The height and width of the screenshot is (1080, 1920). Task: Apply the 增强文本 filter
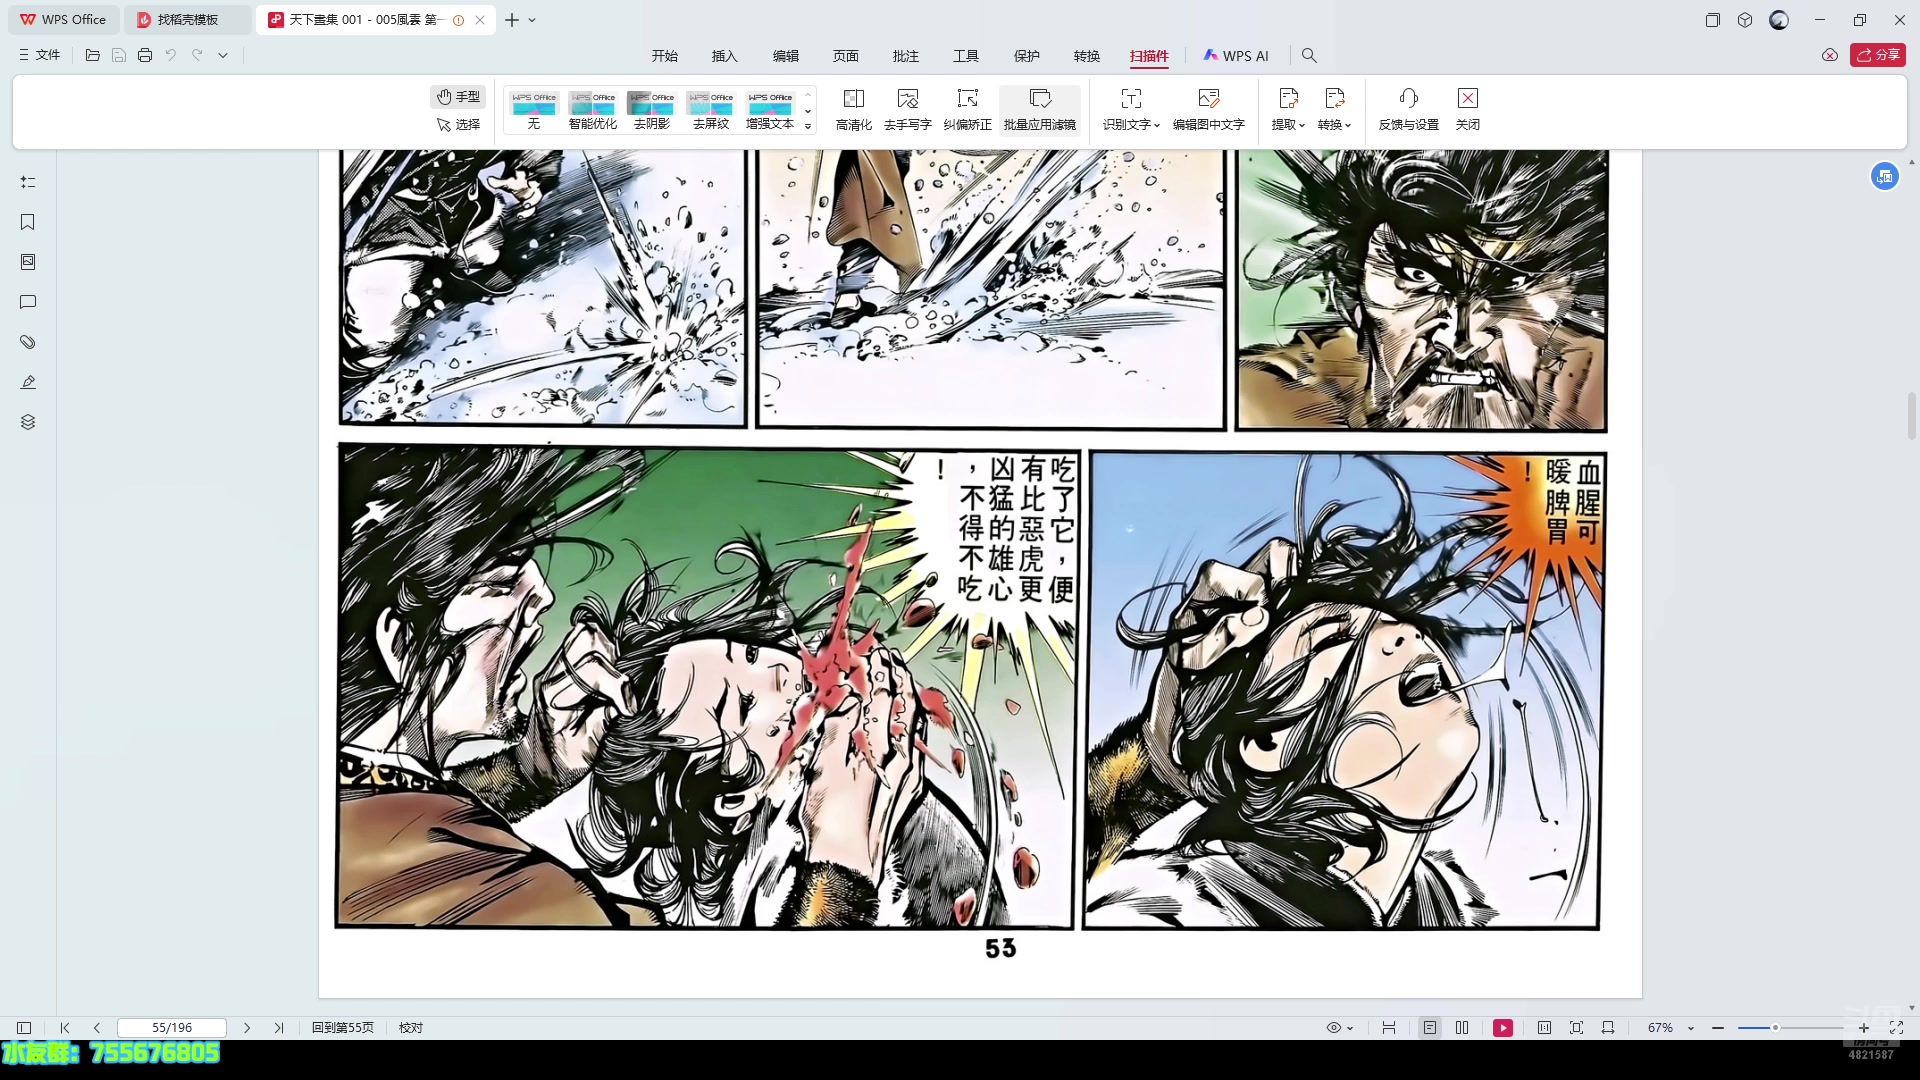(x=770, y=111)
